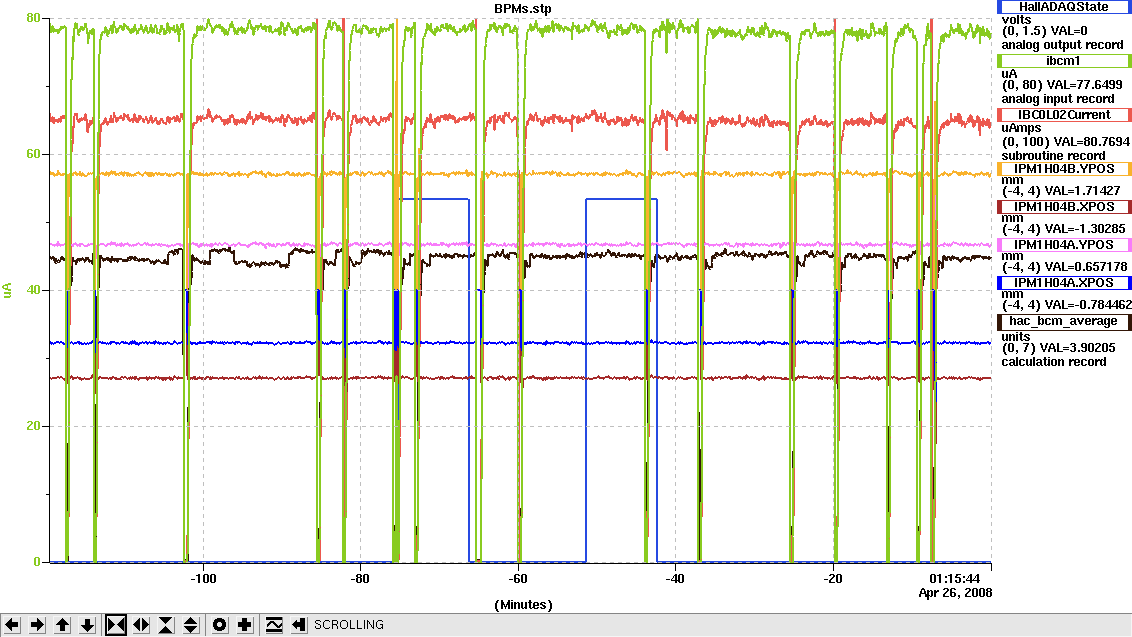Click the 80 y-axis tick label
This screenshot has width=1132, height=637.
coord(33,18)
